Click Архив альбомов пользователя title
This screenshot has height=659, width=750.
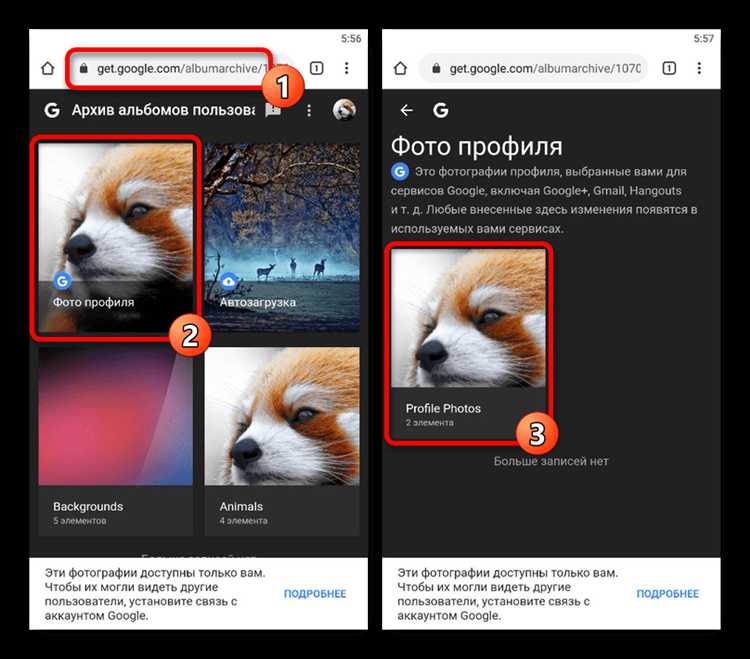click(164, 110)
